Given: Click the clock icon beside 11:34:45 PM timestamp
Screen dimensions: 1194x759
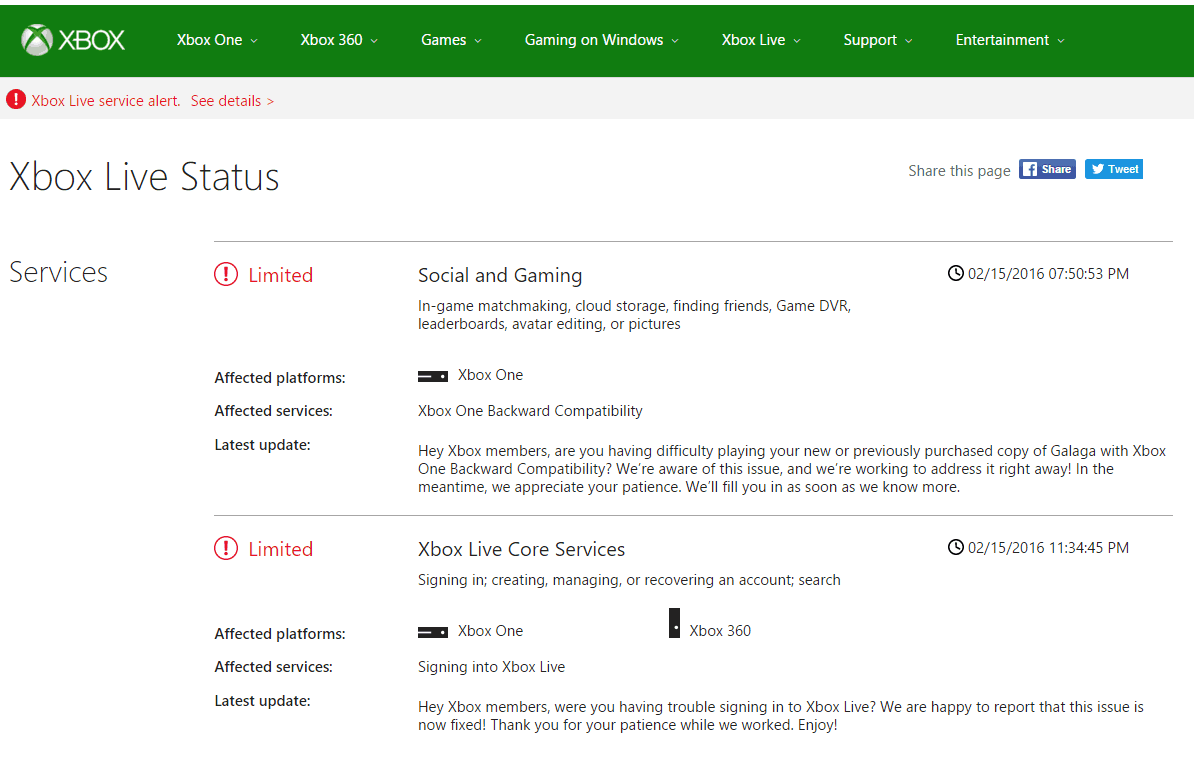Looking at the screenshot, I should 956,547.
